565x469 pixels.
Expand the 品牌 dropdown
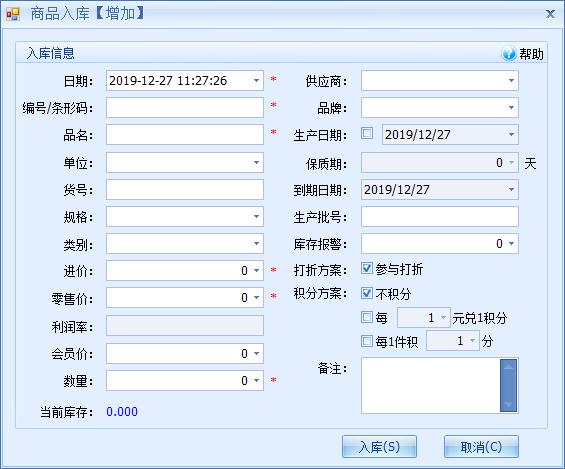pyautogui.click(x=511, y=107)
